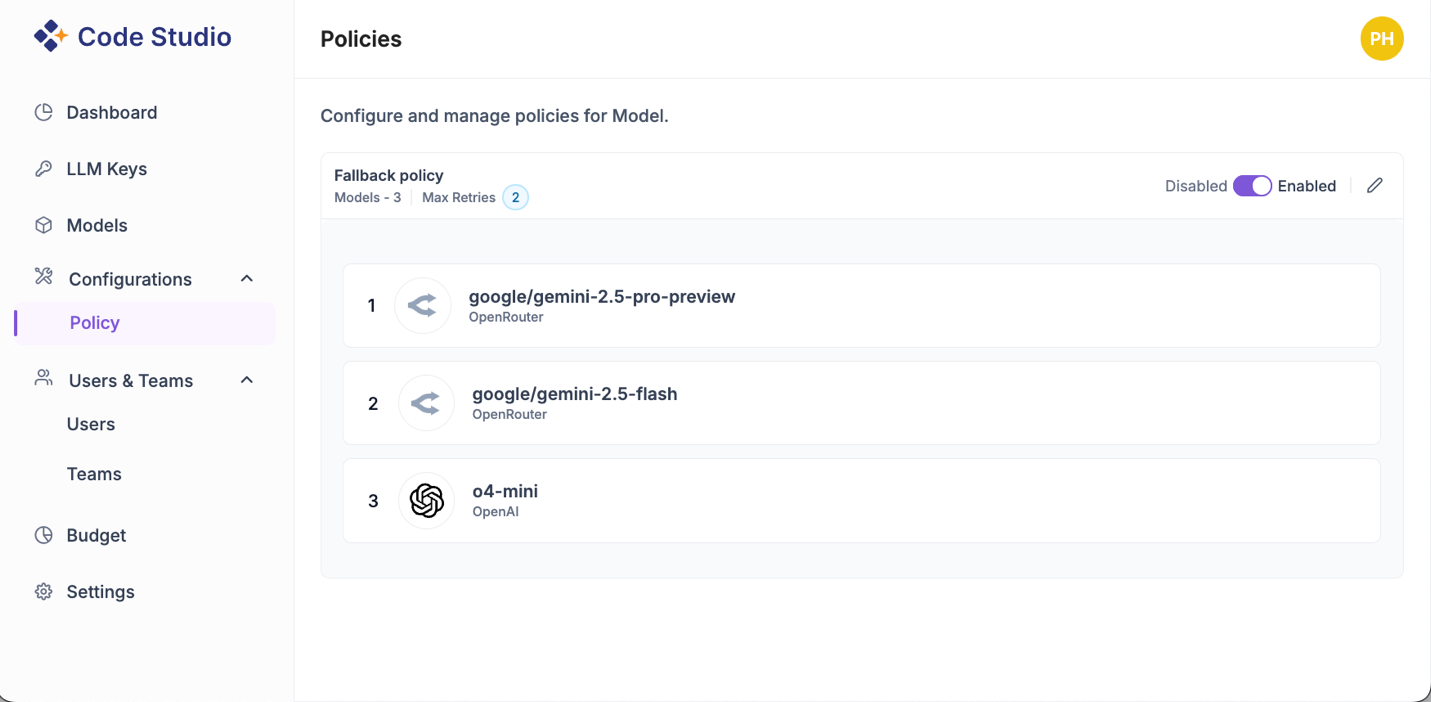The height and width of the screenshot is (702, 1431).
Task: Click the OpenAI logo next to o4-mini
Action: pyautogui.click(x=426, y=500)
